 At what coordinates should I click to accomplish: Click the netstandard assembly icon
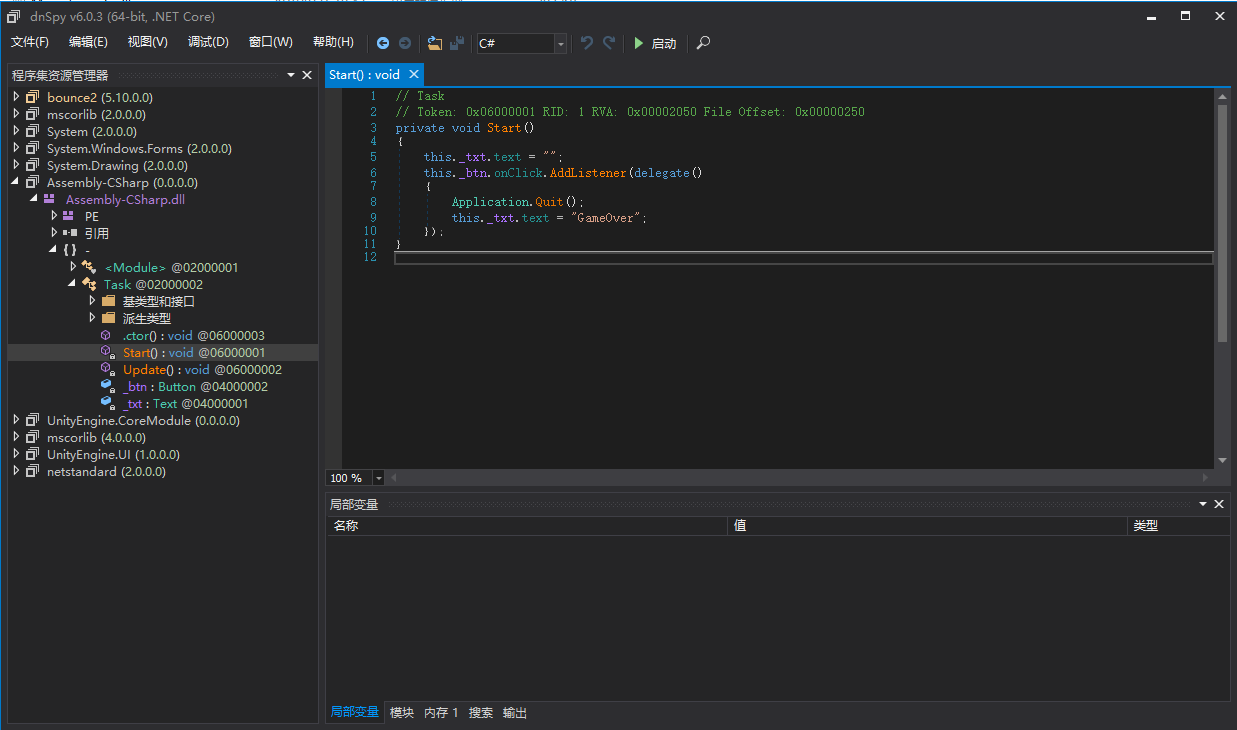point(33,471)
